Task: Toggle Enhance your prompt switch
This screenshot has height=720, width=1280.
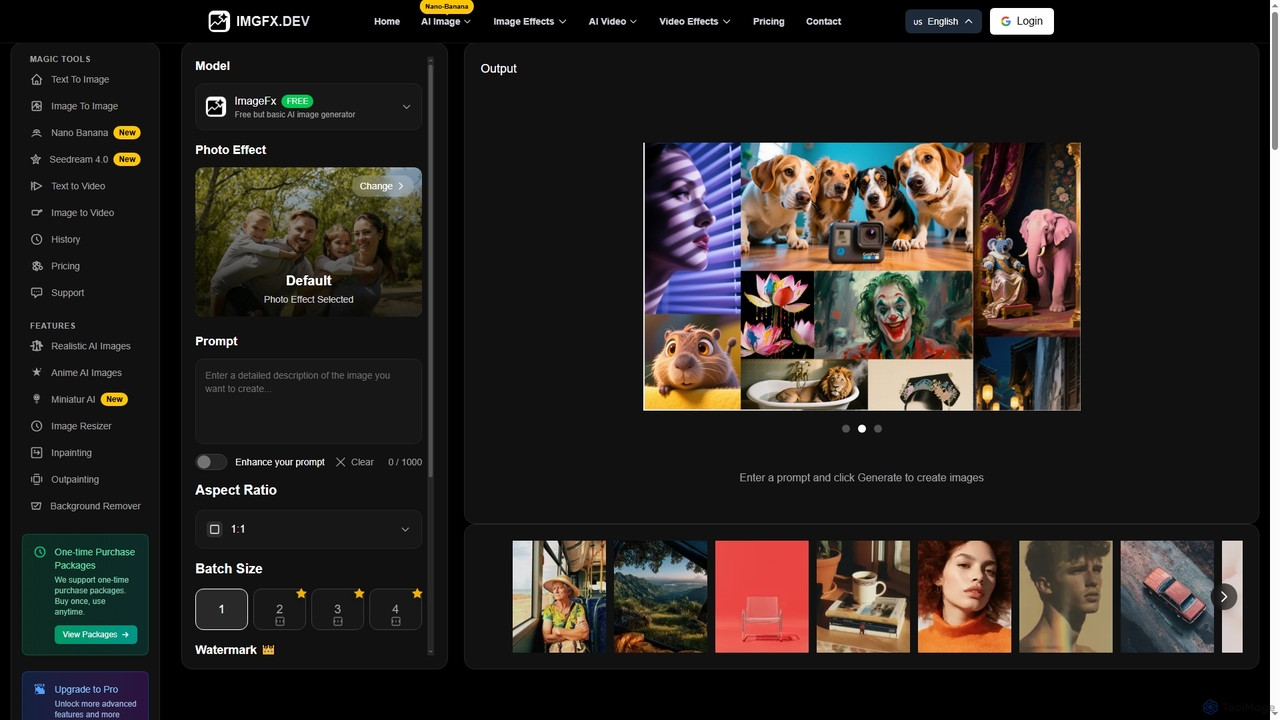Action: pos(211,462)
